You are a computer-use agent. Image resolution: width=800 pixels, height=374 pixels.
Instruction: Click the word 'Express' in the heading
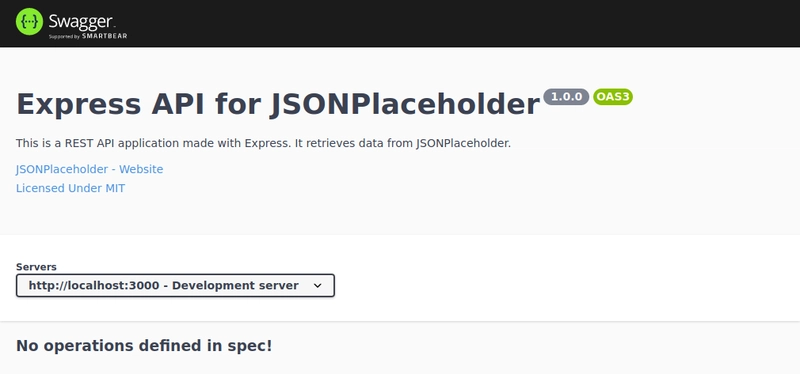coord(79,105)
